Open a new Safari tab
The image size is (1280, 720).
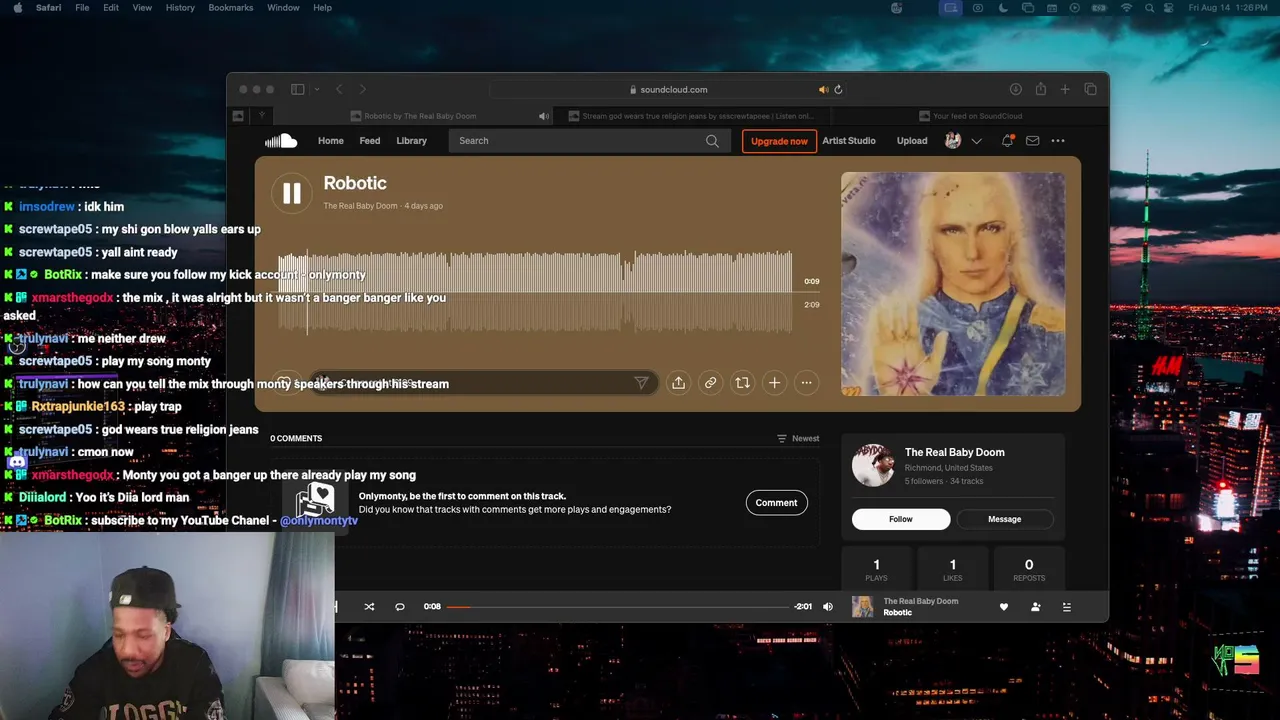1065,90
